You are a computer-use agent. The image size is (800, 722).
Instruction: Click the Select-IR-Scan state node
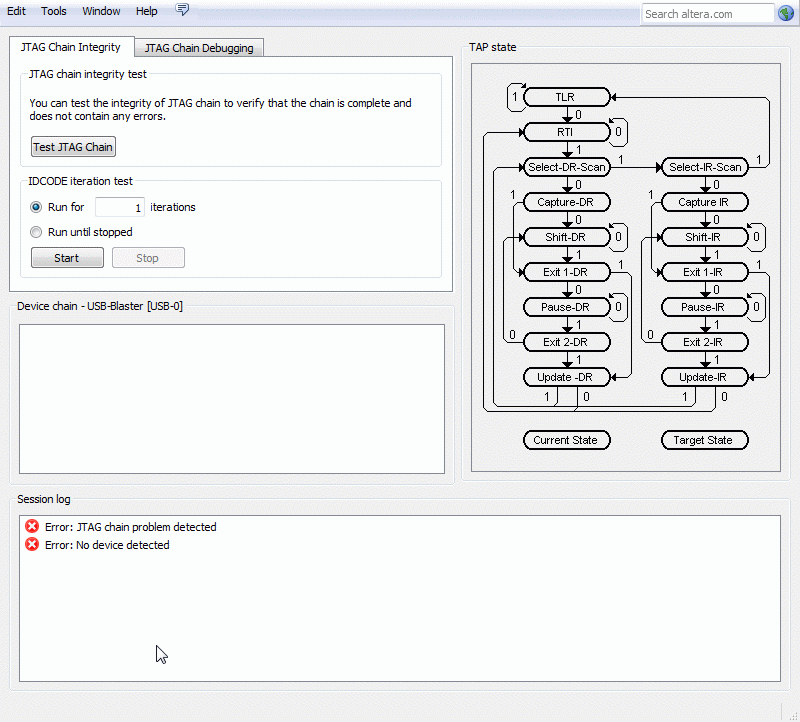point(704,167)
